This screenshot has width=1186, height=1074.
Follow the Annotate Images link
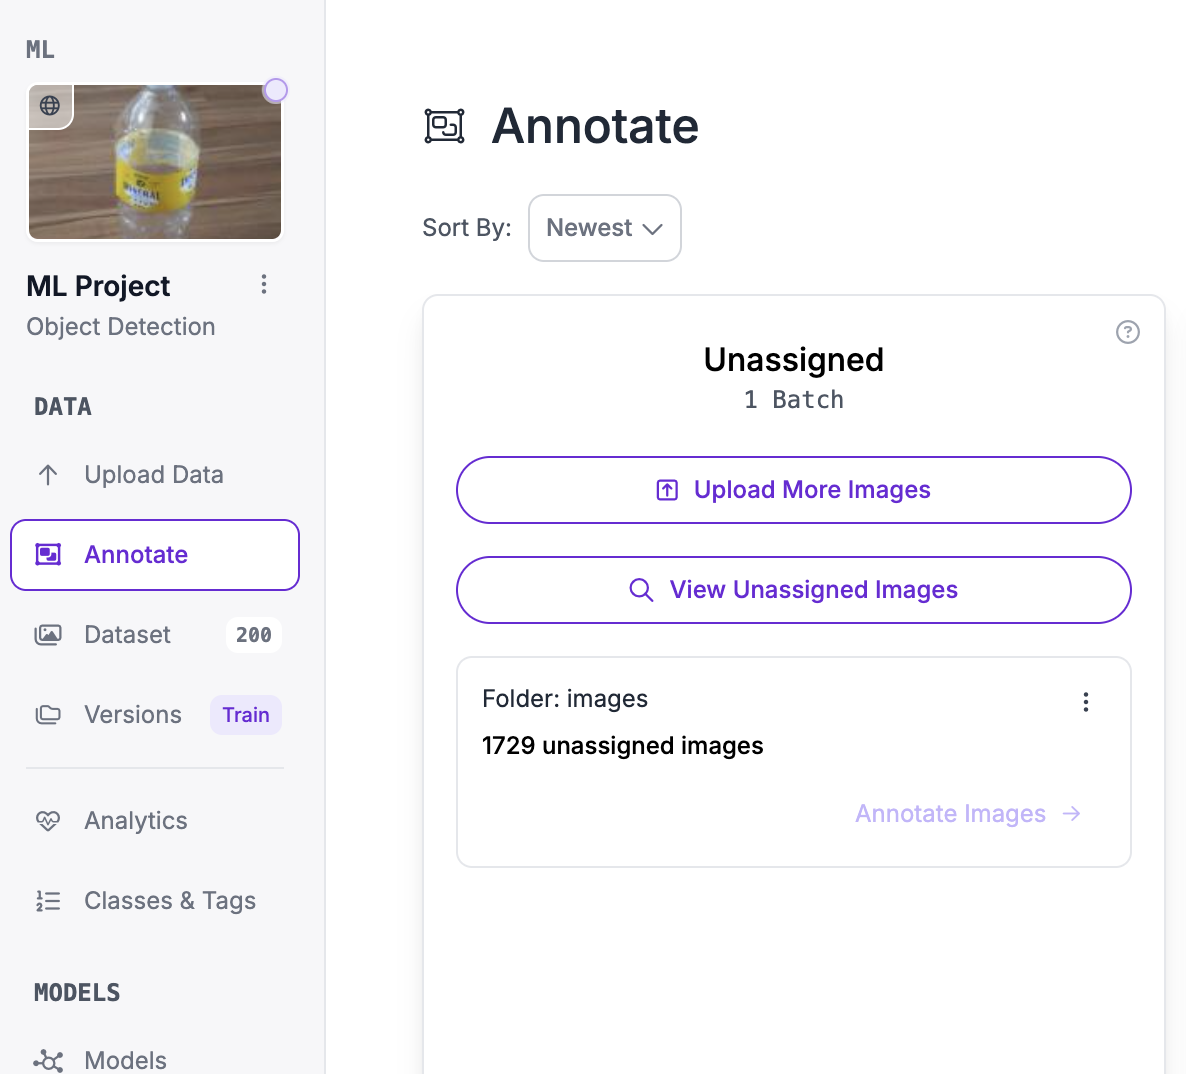(x=967, y=814)
